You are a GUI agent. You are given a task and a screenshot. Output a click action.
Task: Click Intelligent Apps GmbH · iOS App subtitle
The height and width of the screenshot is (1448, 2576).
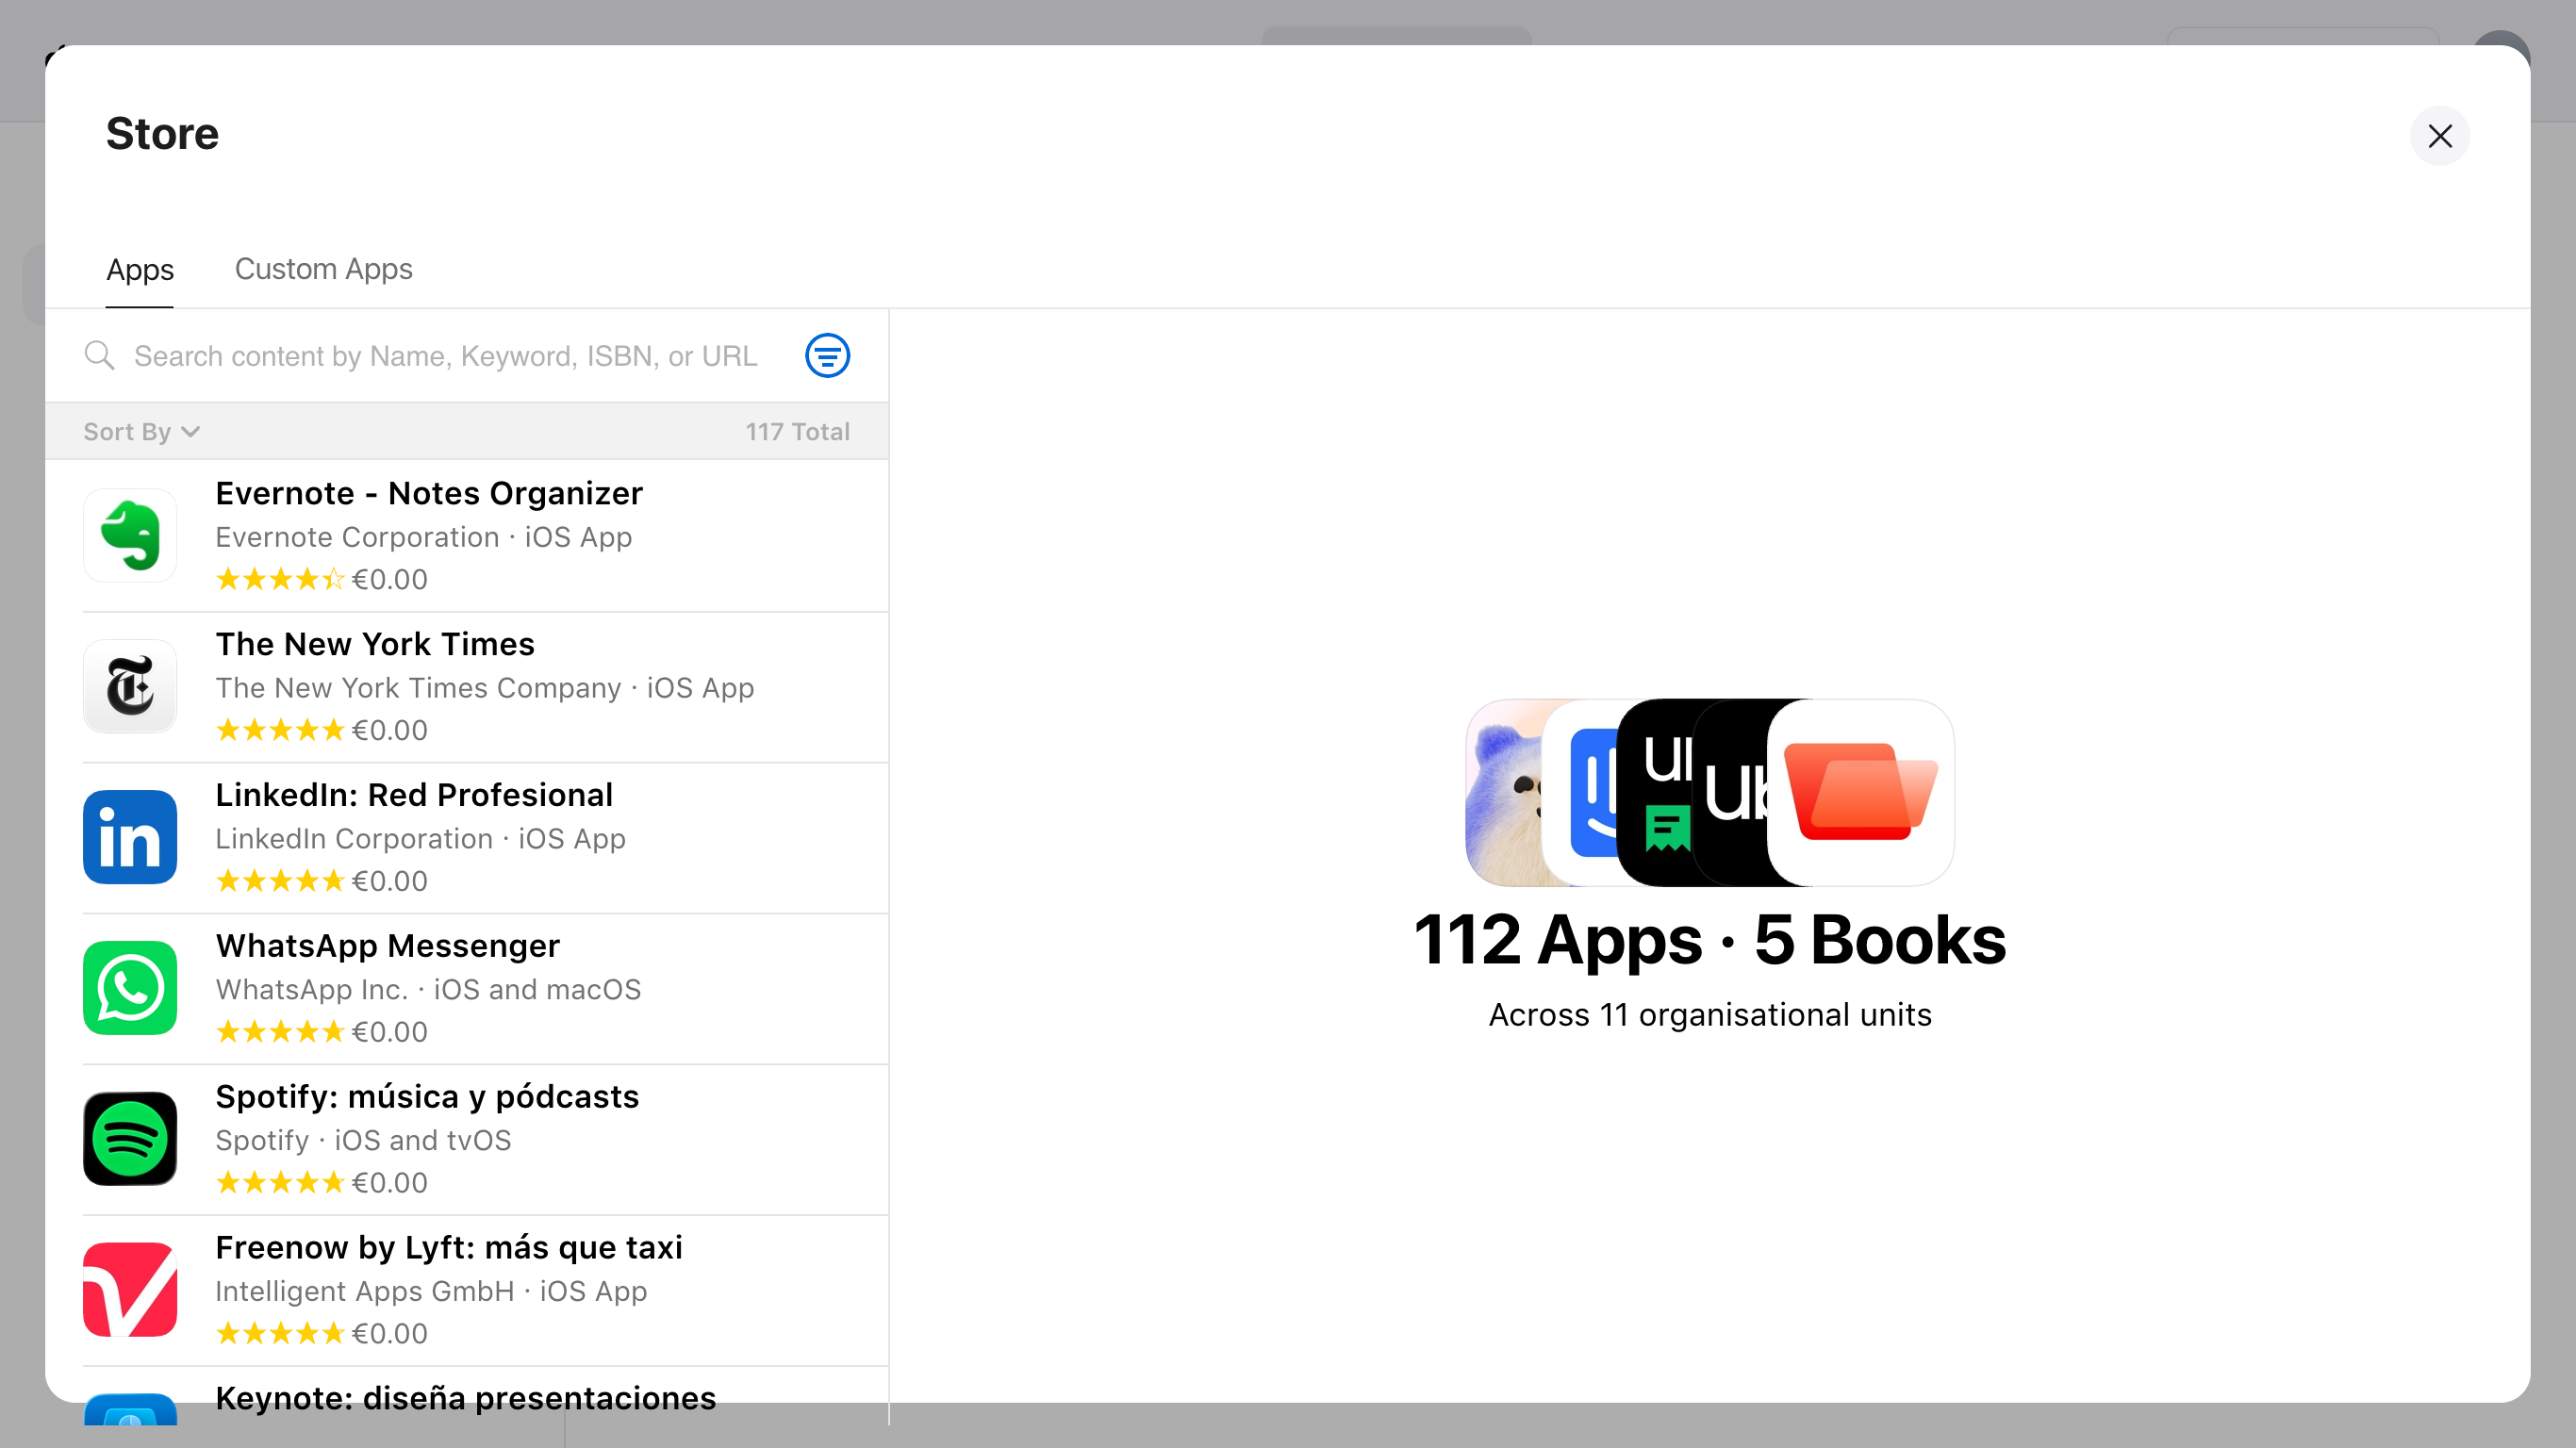point(431,1292)
